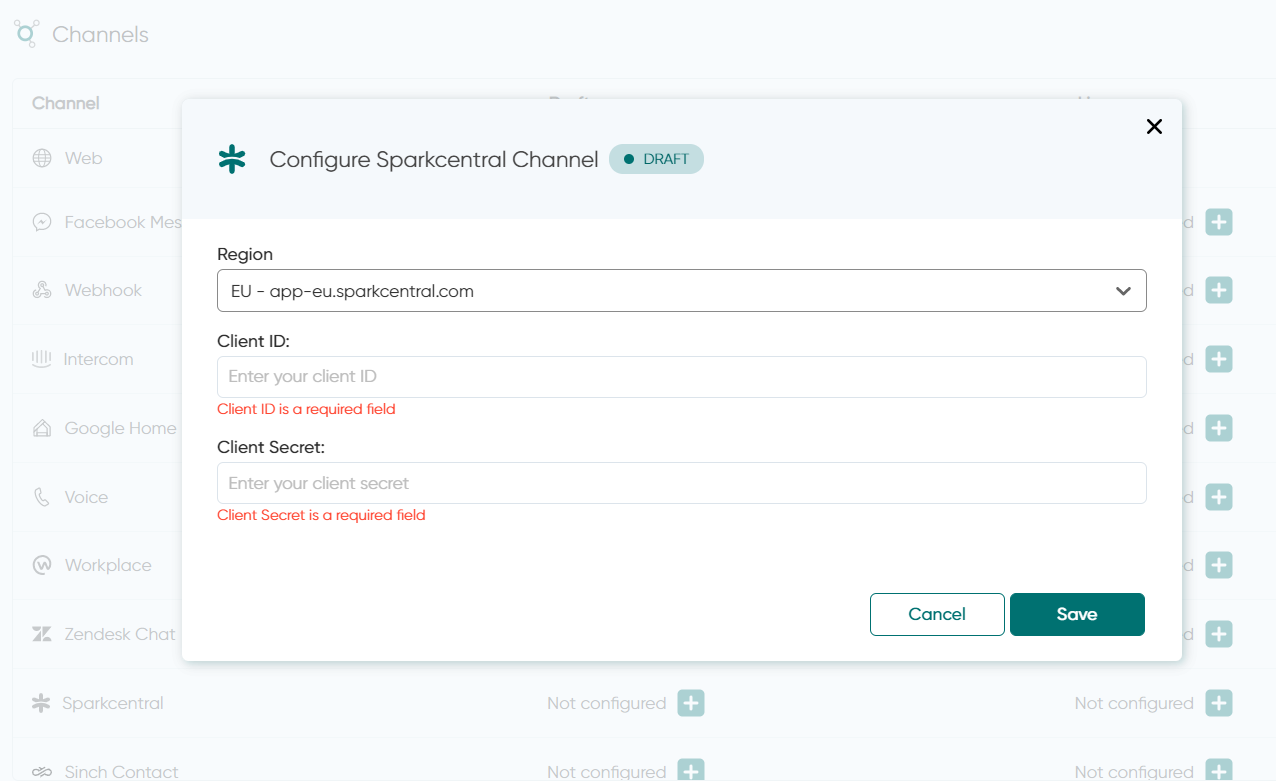The image size is (1276, 781).
Task: Click the Channel column header
Action: coord(66,103)
